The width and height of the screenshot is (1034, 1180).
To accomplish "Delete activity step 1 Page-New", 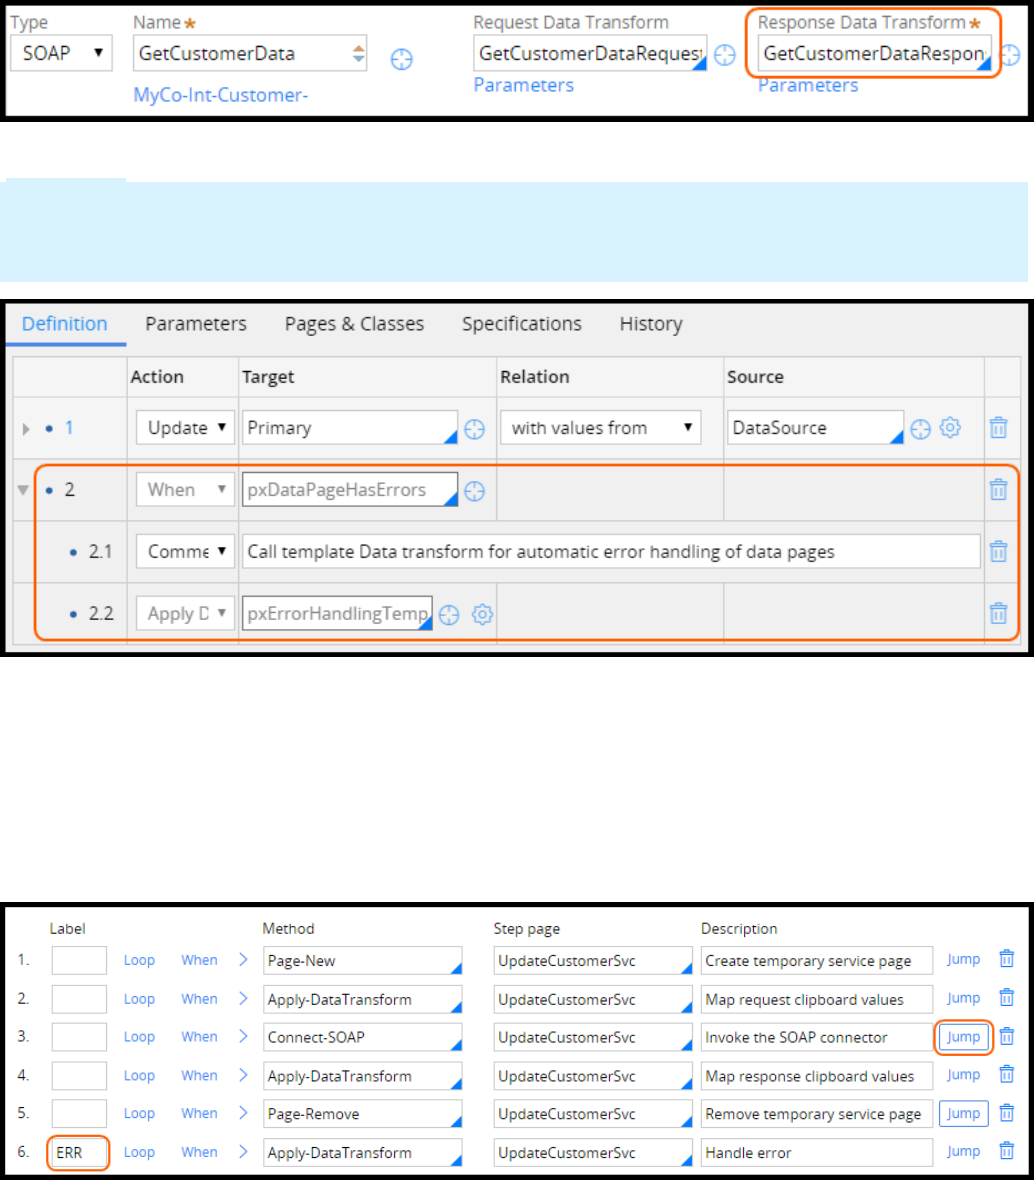I will (1007, 959).
